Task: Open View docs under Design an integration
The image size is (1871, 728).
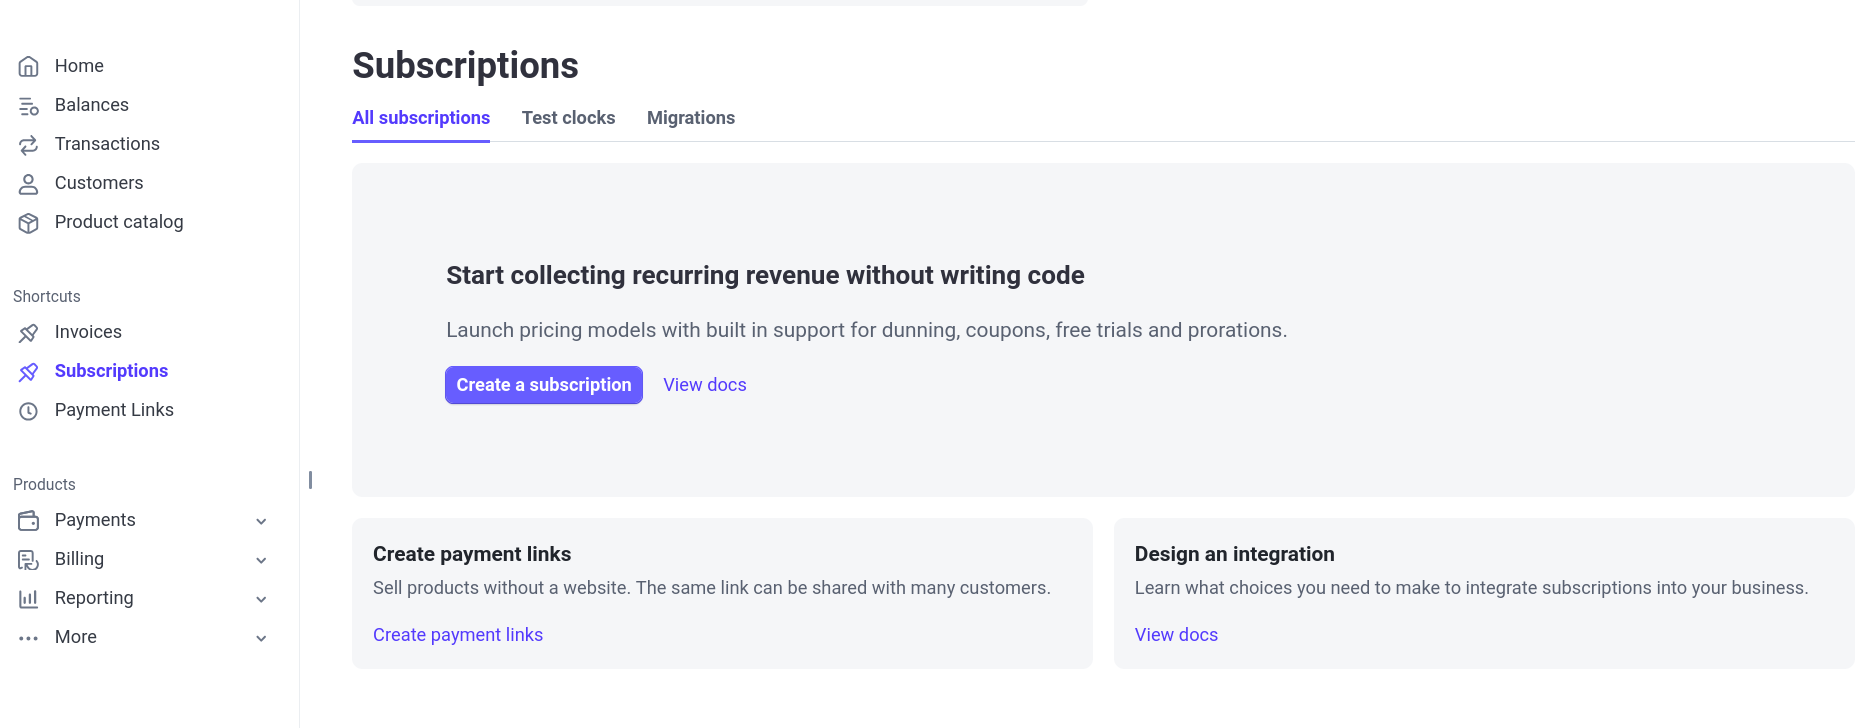Action: point(1176,635)
